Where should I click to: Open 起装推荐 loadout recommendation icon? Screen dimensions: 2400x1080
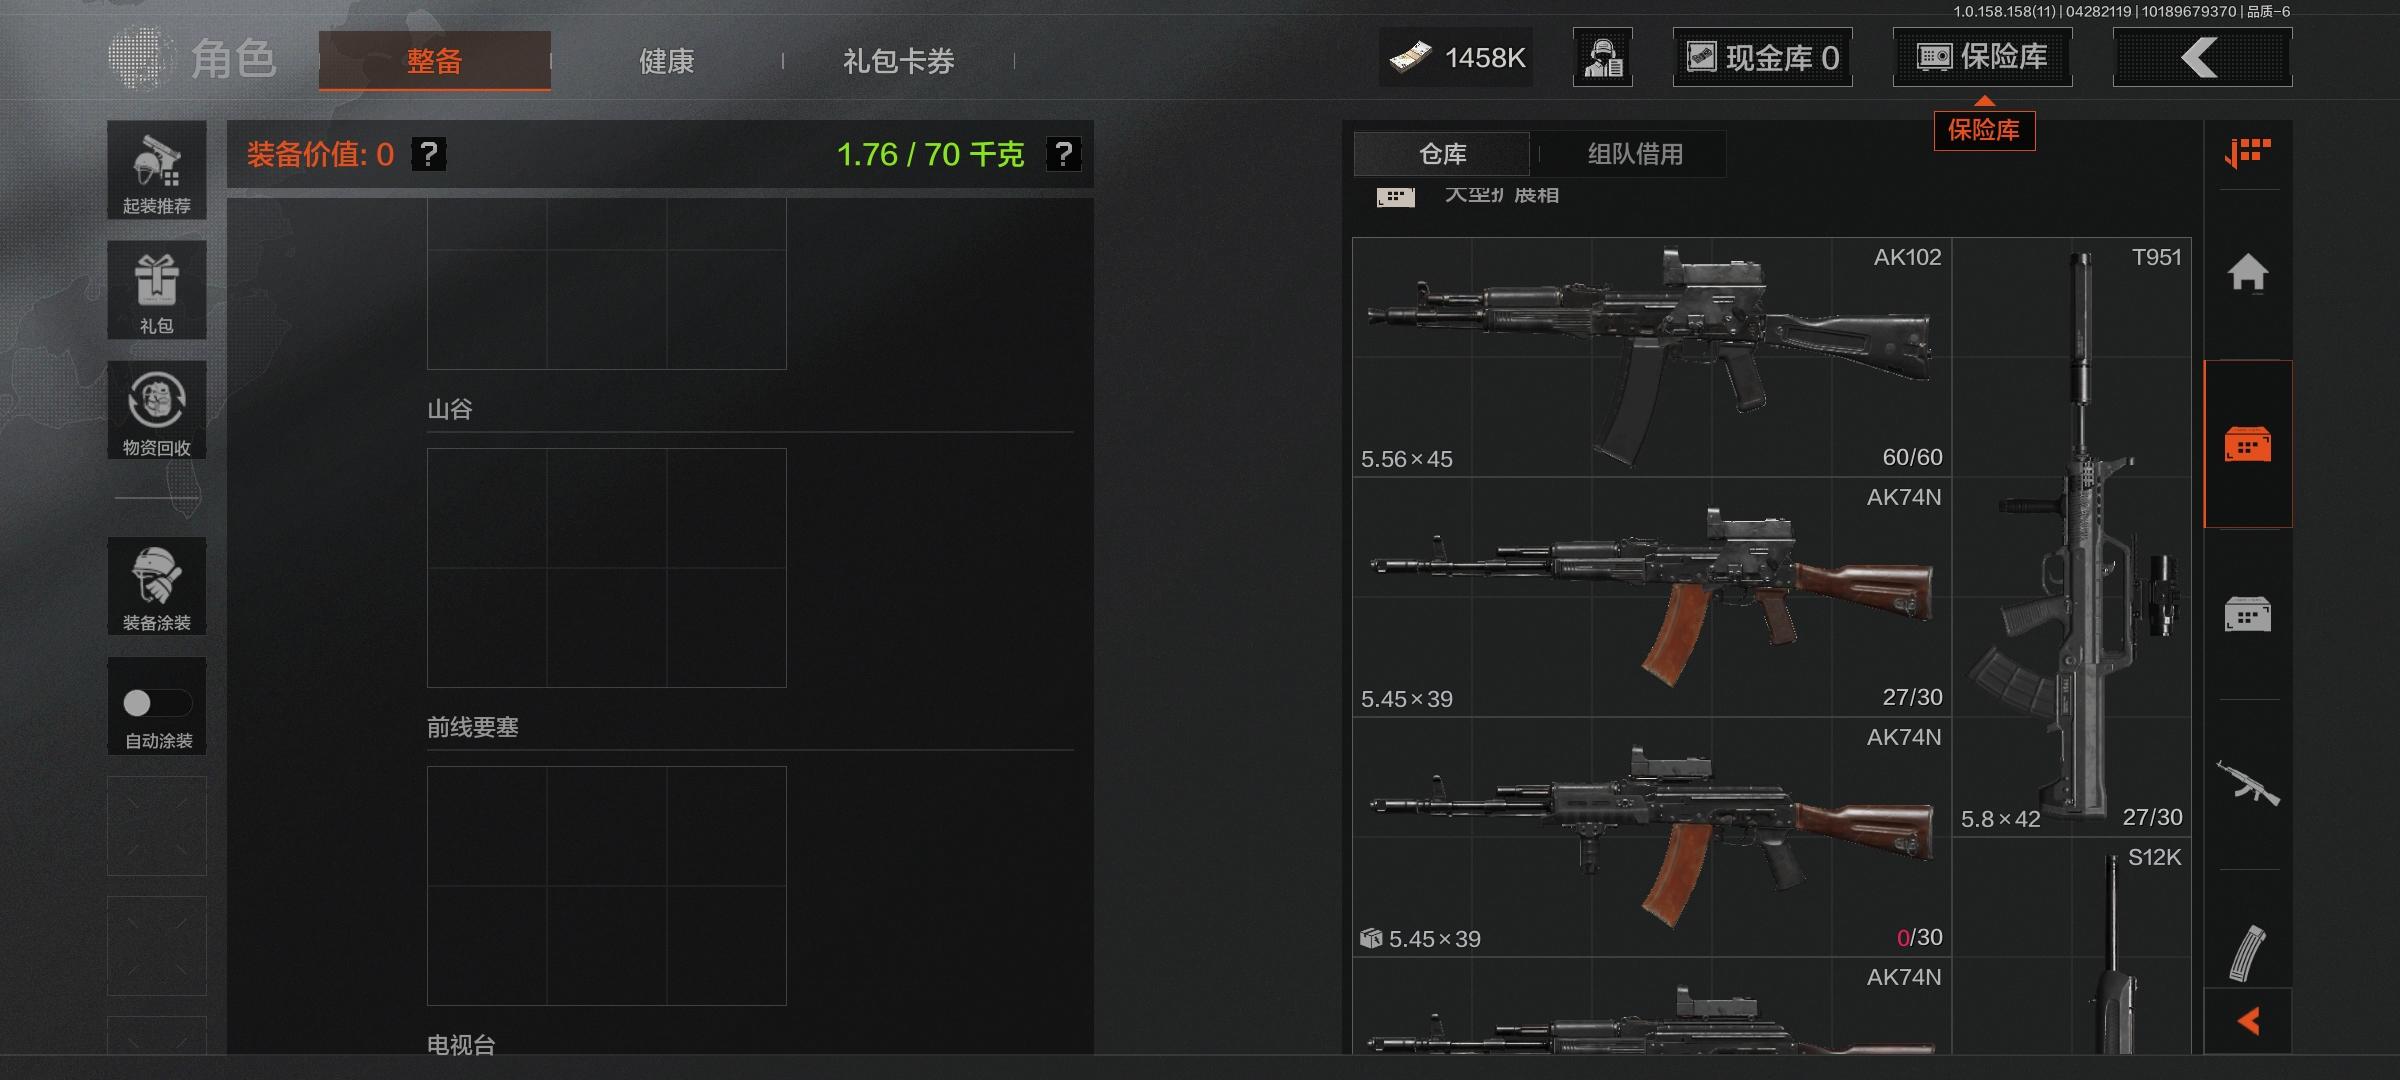(x=157, y=170)
